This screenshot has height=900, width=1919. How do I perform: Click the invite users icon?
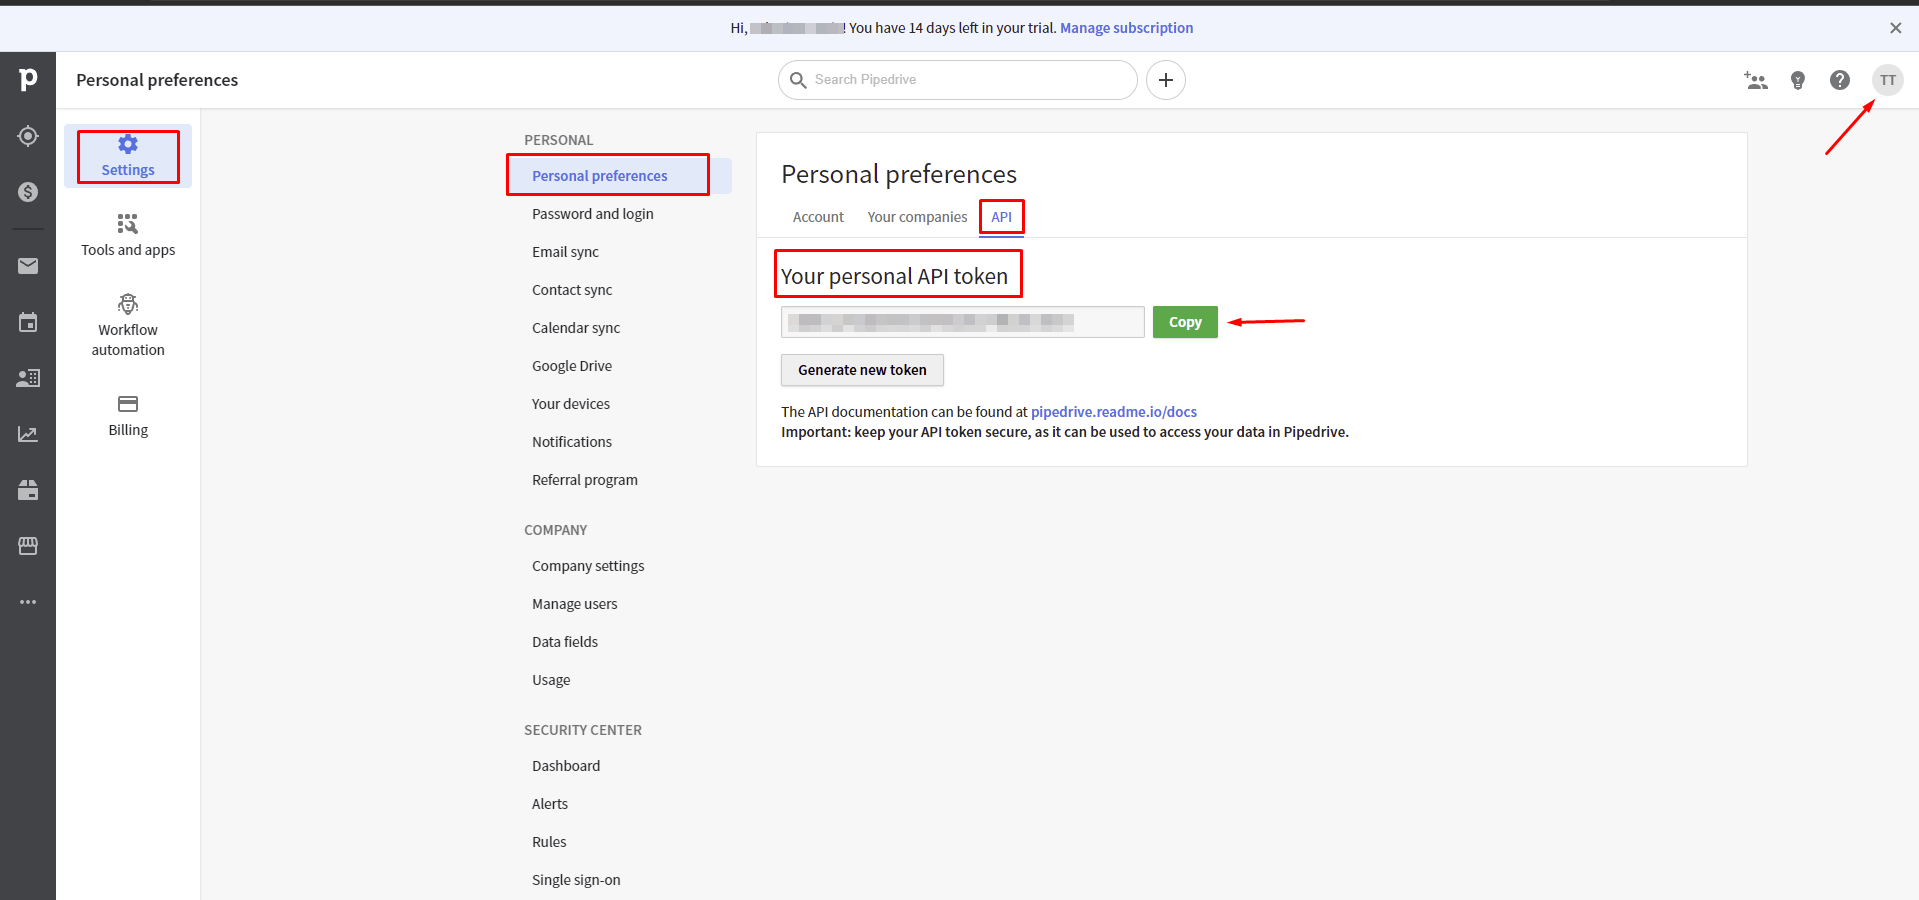(x=1755, y=80)
